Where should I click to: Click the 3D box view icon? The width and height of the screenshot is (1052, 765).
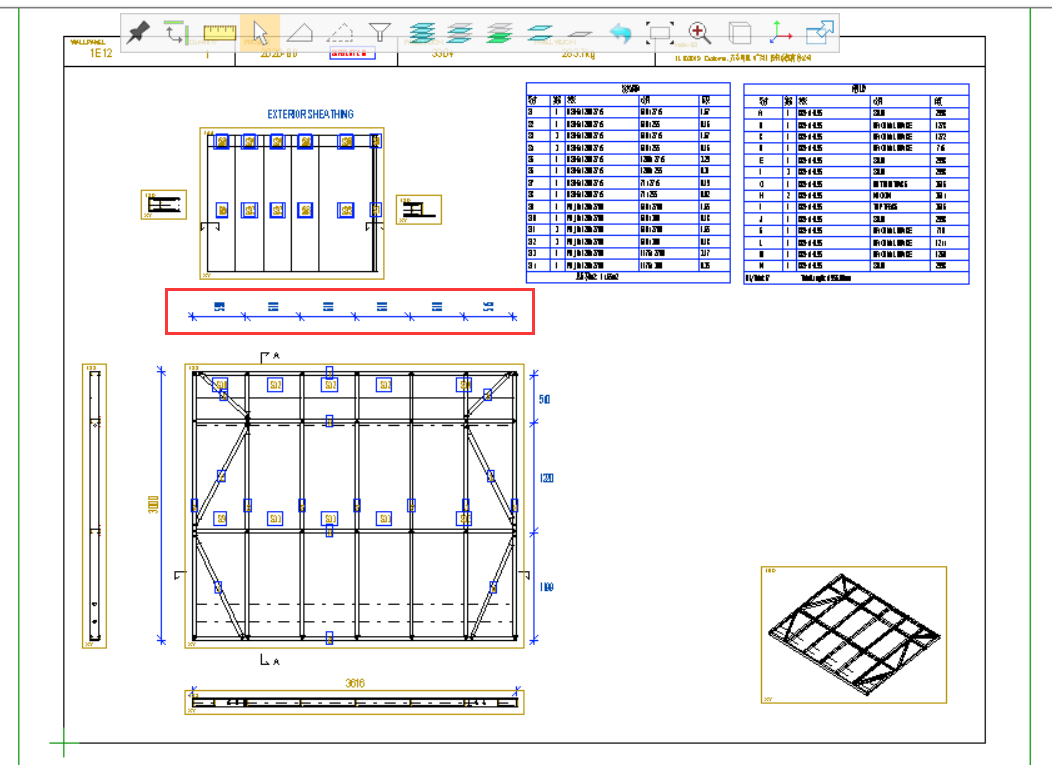tap(739, 32)
